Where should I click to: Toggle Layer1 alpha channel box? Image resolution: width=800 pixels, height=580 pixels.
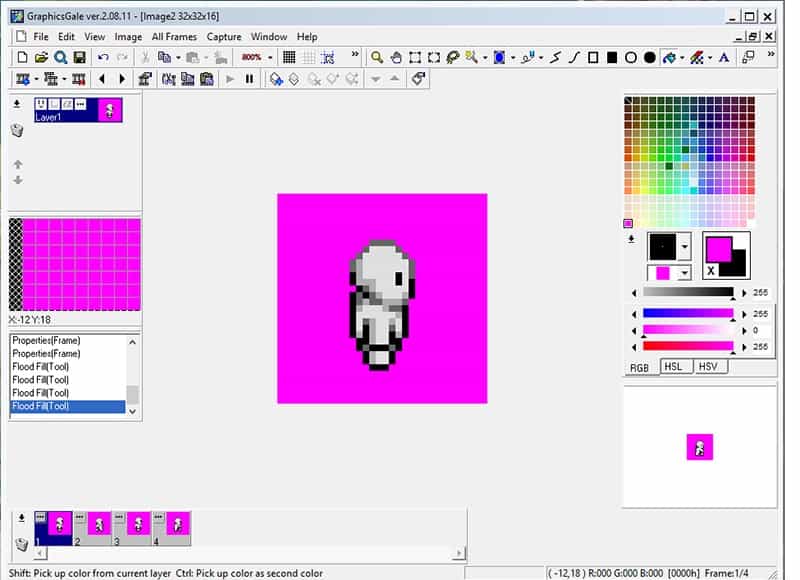tap(67, 104)
